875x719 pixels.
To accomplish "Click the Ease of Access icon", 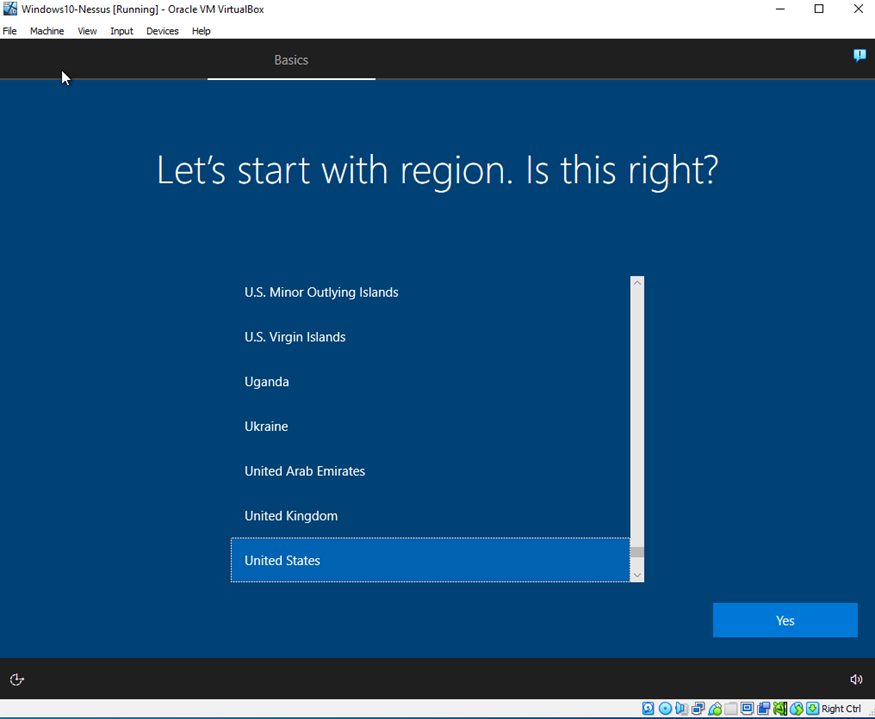I will pos(17,680).
